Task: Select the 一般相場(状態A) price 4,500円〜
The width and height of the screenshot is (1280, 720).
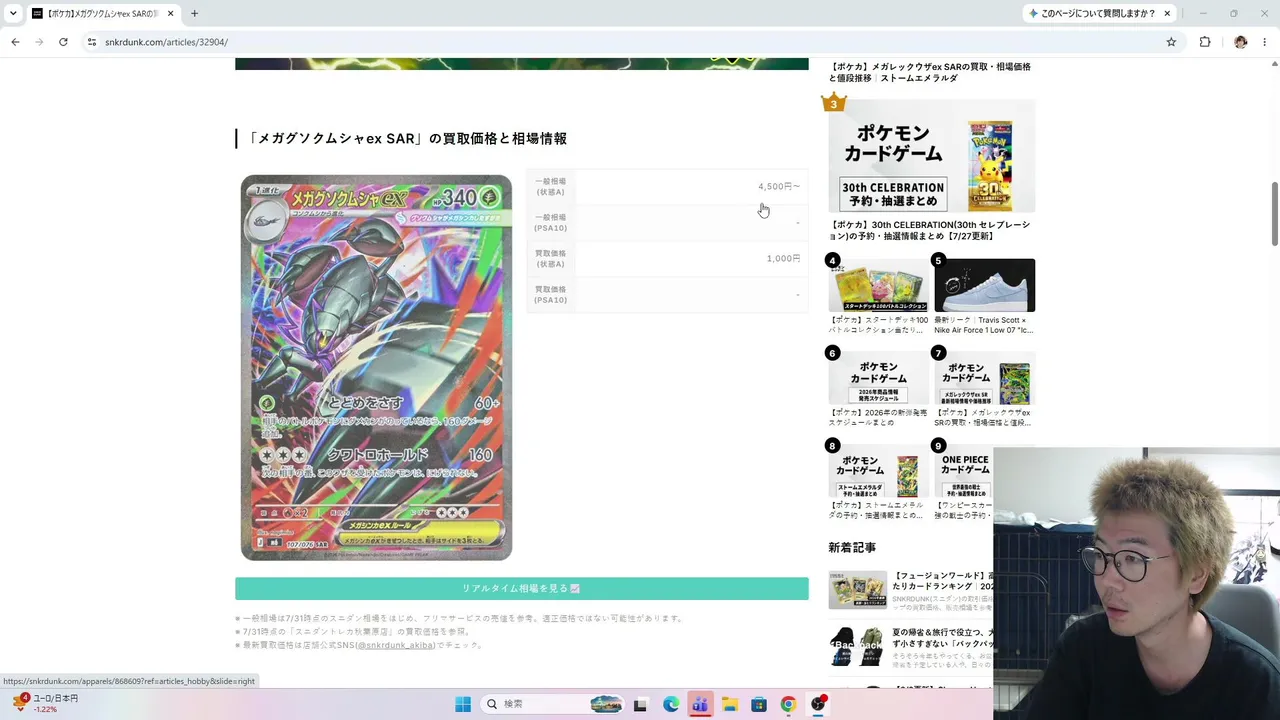Action: [779, 187]
